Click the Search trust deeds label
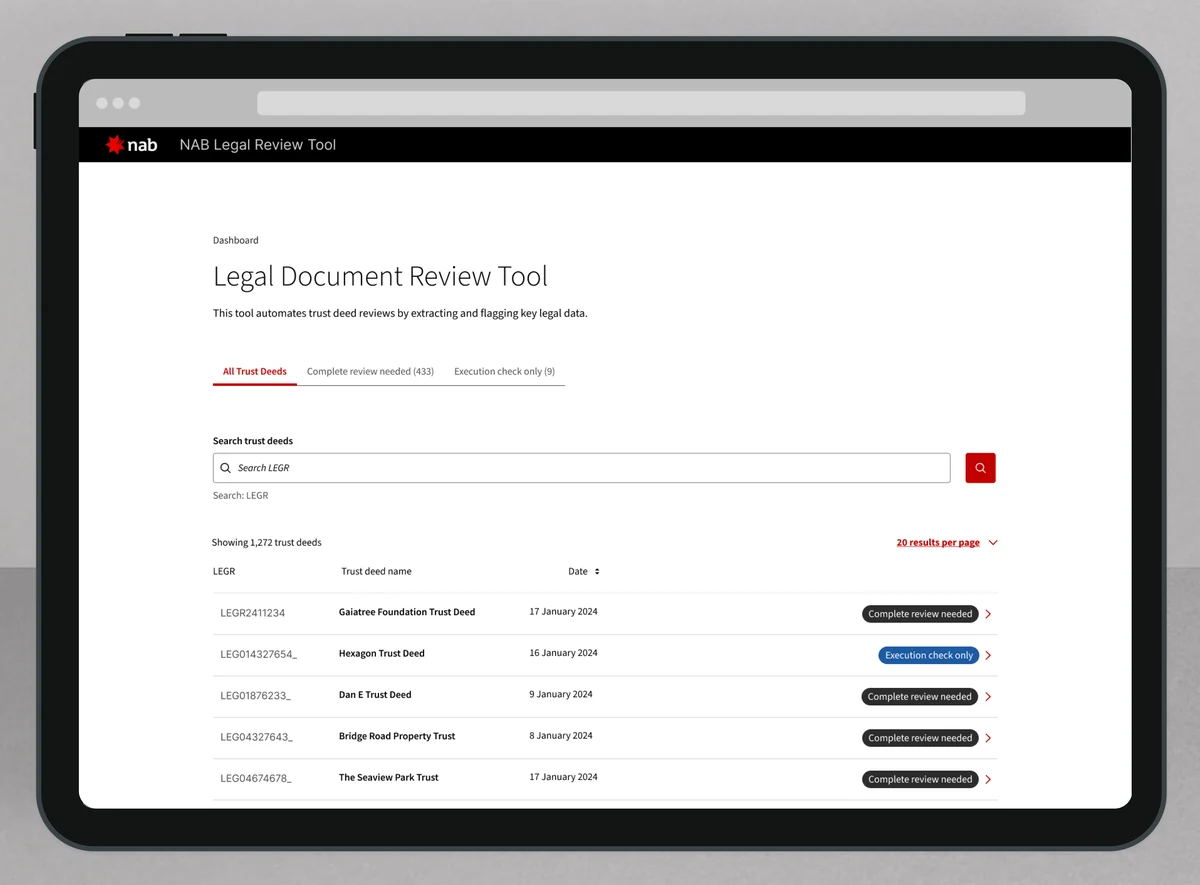Viewport: 1200px width, 885px height. [253, 441]
